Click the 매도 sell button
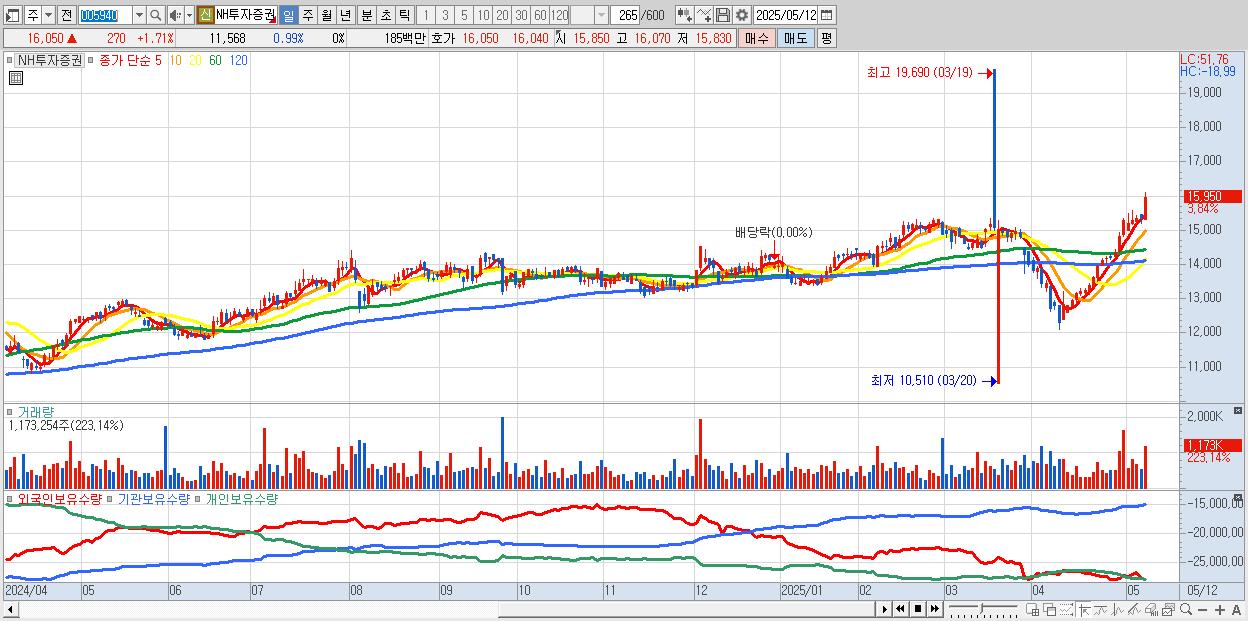The image size is (1248, 621). point(795,38)
